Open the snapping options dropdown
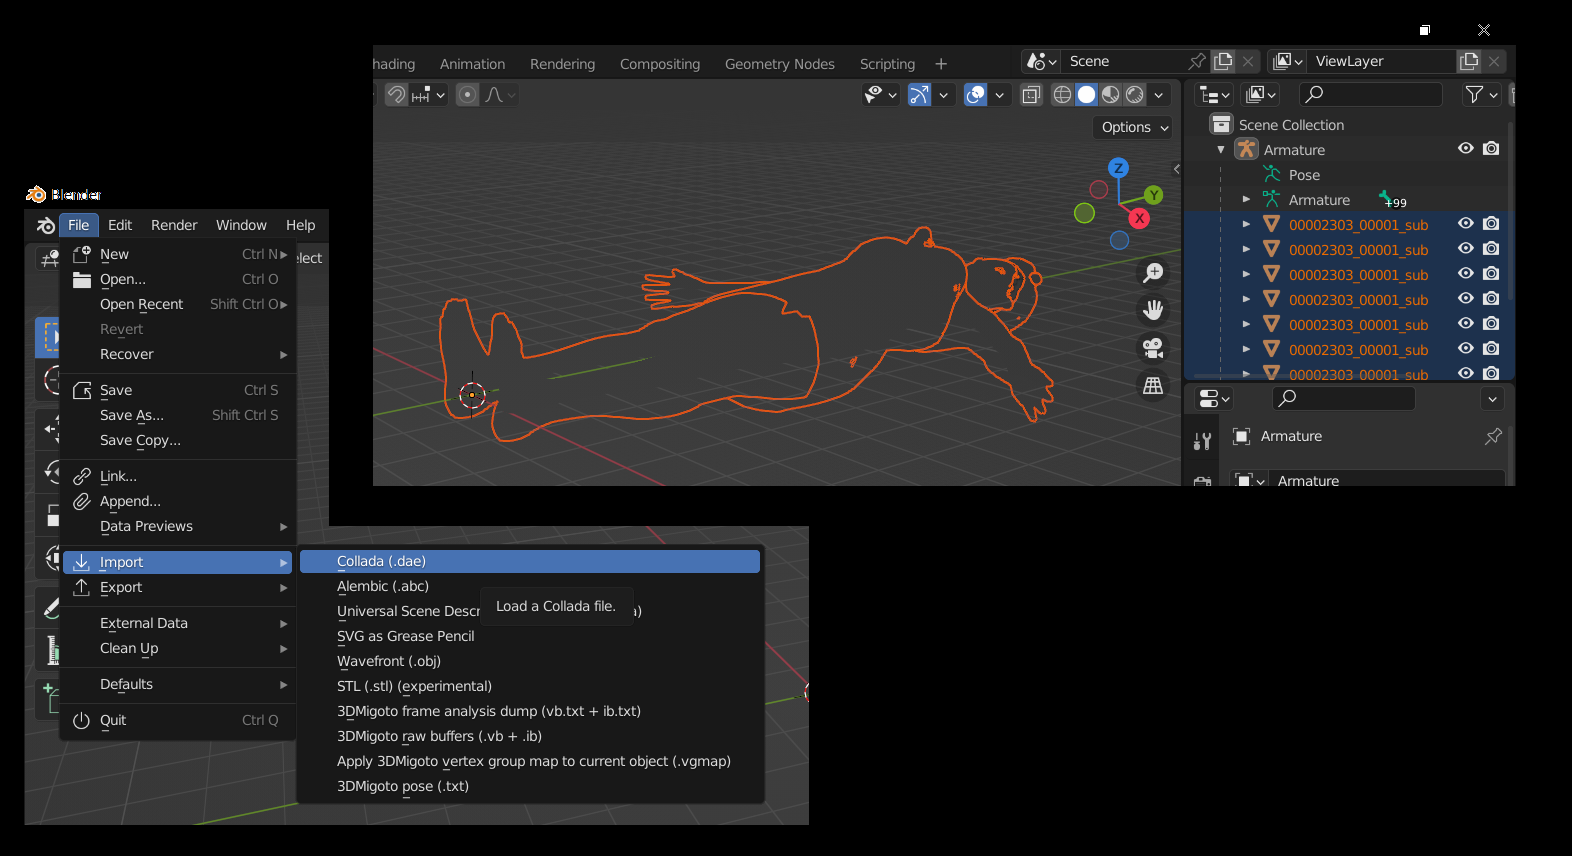This screenshot has height=856, width=1572. 429,95
